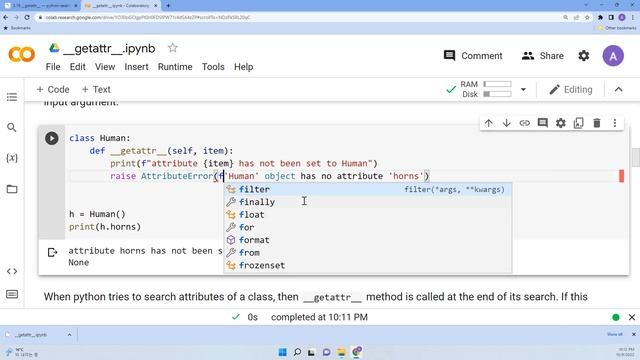Select 'float' autocomplete suggestion
Viewport: 640px width, 360px height.
click(368, 215)
